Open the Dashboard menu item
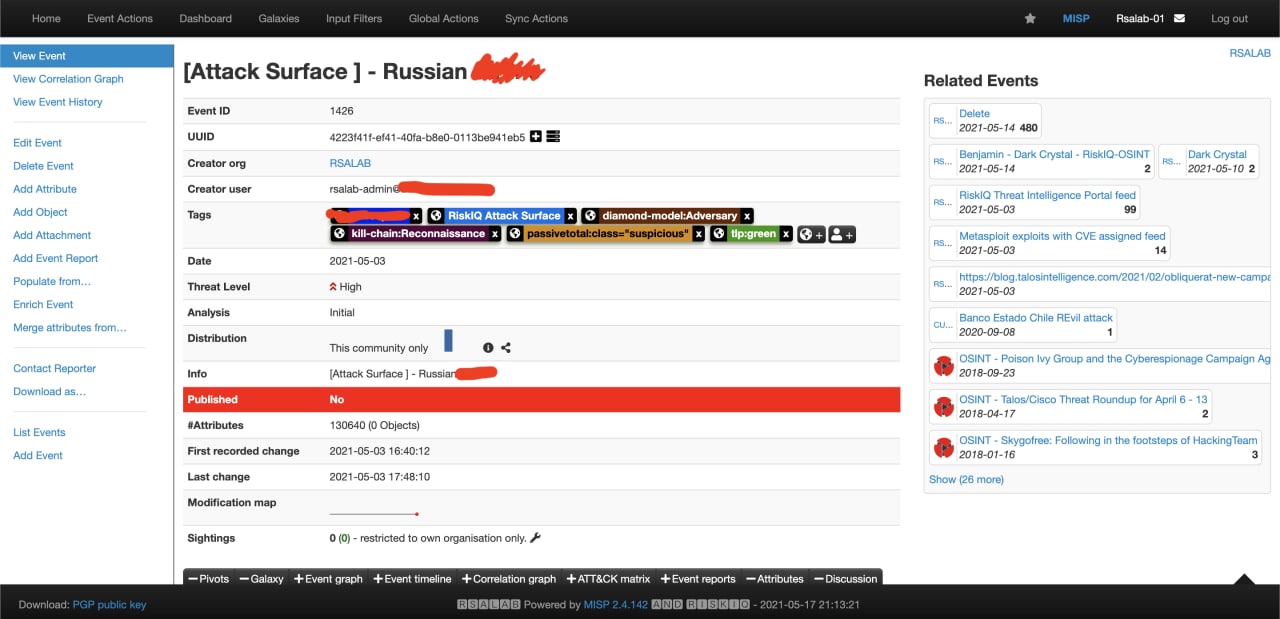Screen dimensions: 1280x619 pos(205,18)
